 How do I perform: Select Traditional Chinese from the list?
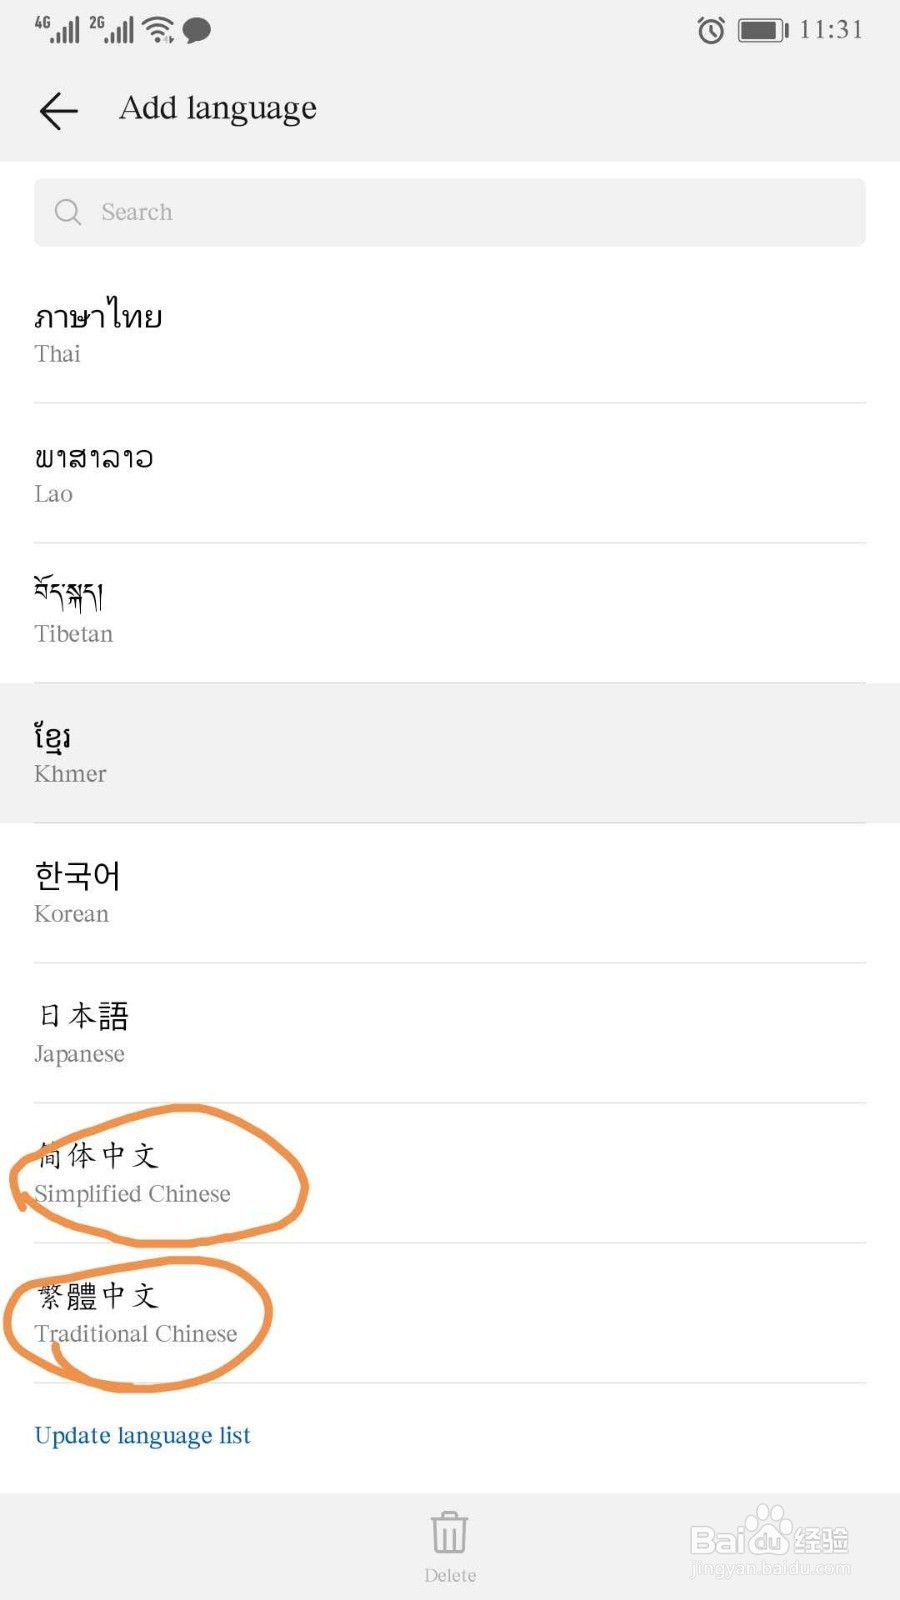click(x=450, y=1312)
